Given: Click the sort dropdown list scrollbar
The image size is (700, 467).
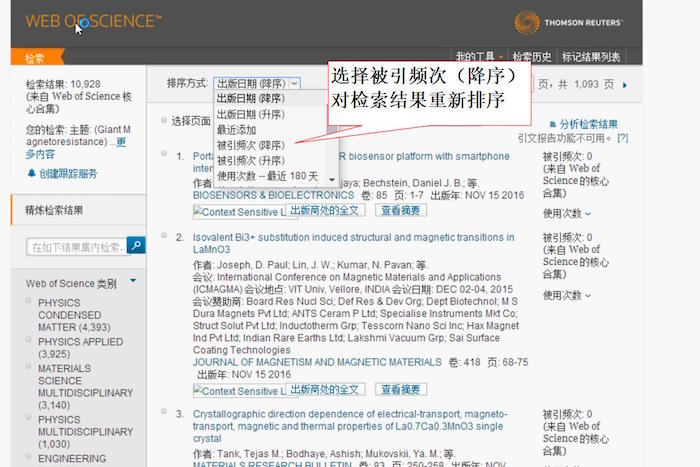Looking at the screenshot, I should 332,136.
